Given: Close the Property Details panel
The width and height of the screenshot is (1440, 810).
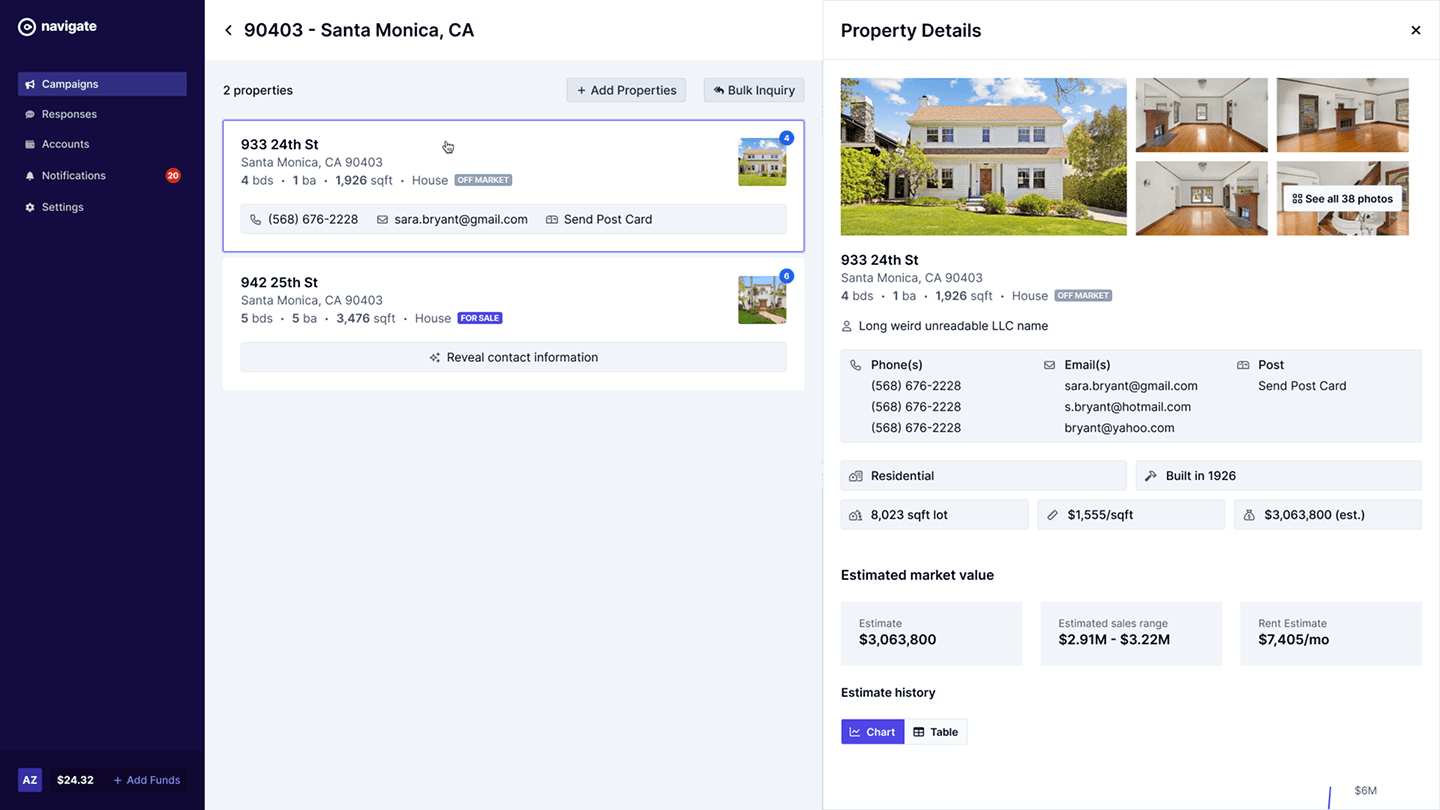Looking at the screenshot, I should (x=1415, y=30).
